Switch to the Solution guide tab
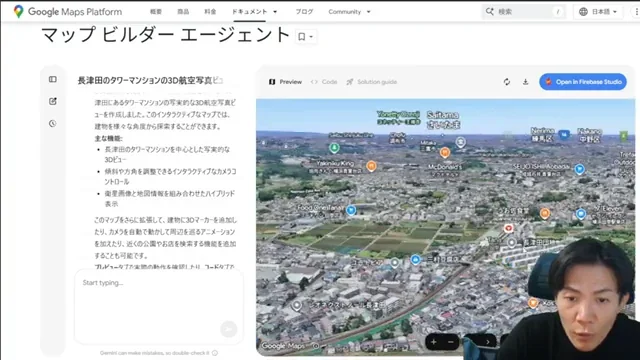The image size is (640, 360). click(371, 82)
